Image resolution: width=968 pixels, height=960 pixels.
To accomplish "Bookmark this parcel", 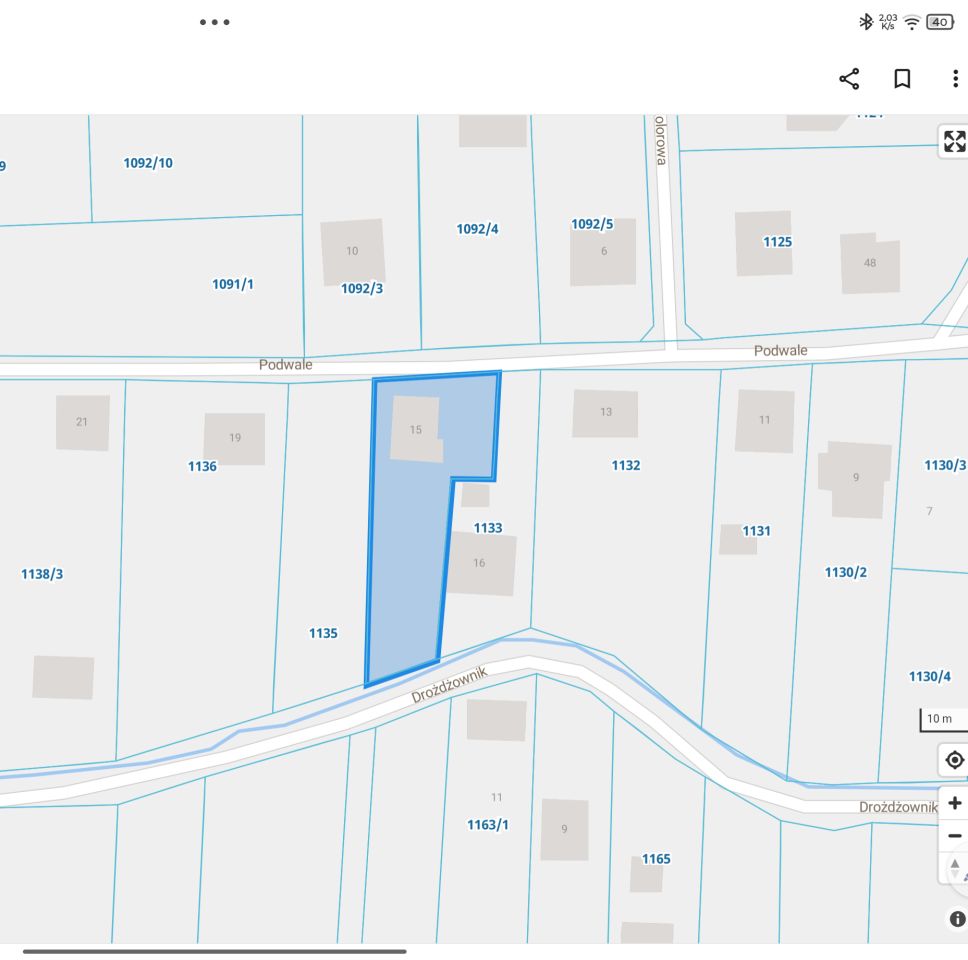I will [x=902, y=79].
